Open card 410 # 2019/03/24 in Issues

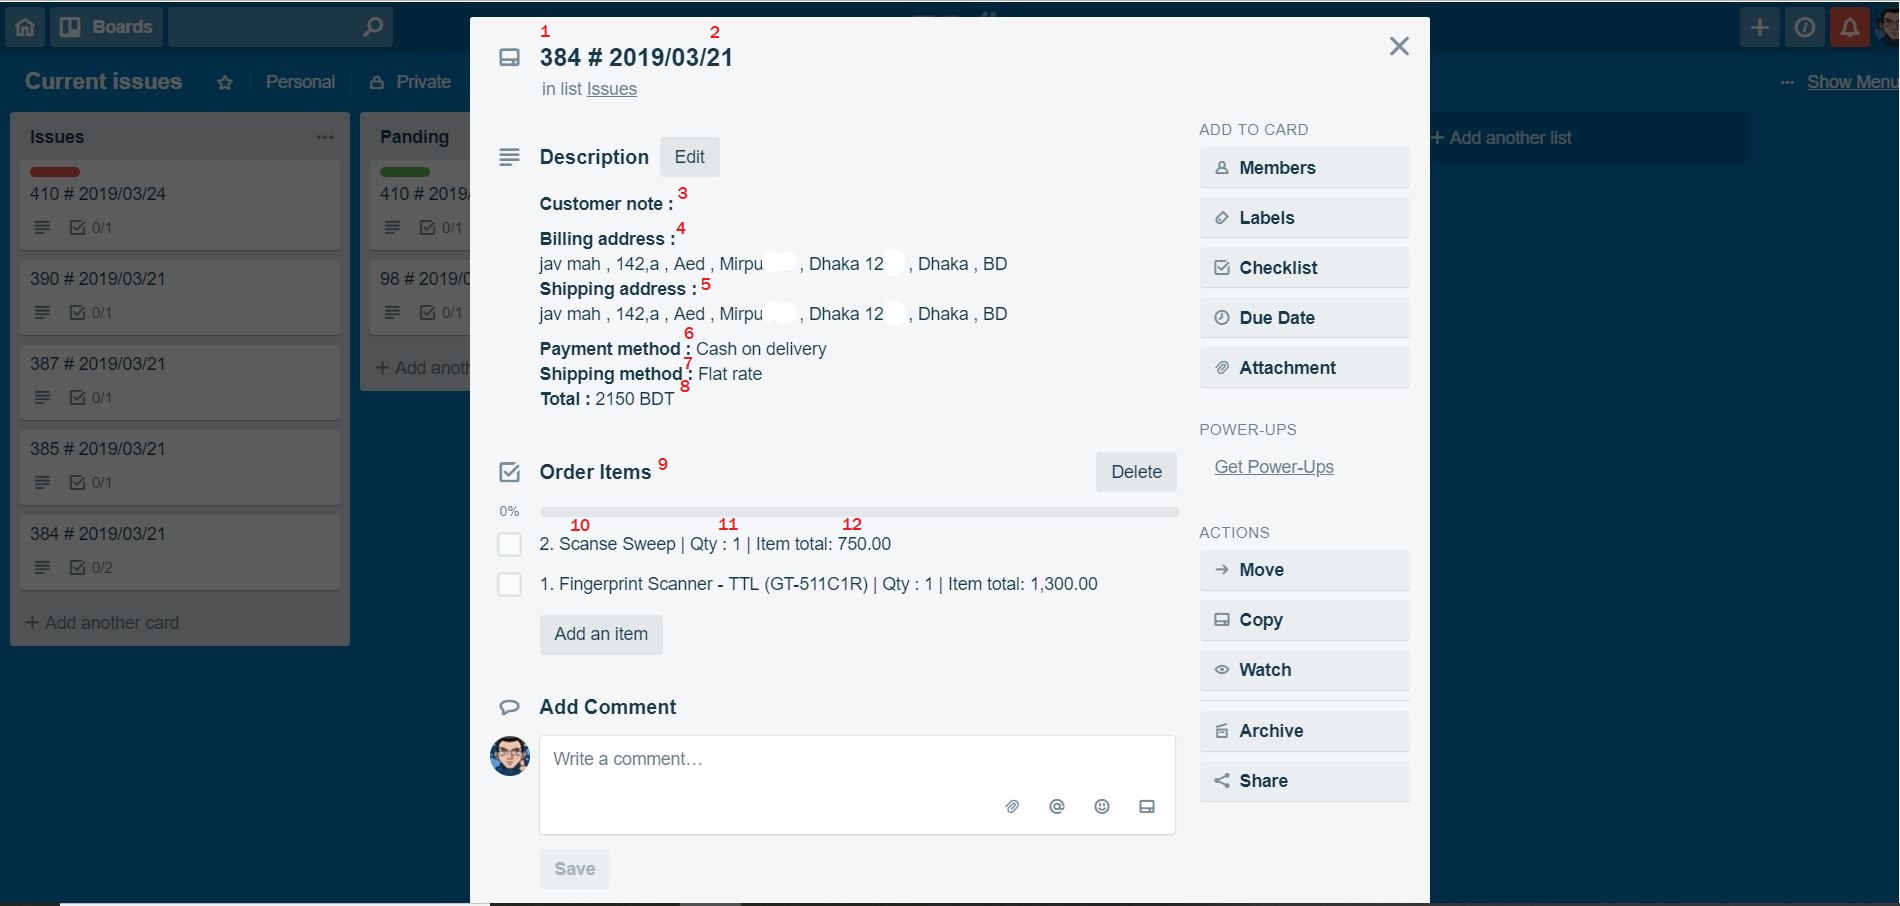[180, 205]
